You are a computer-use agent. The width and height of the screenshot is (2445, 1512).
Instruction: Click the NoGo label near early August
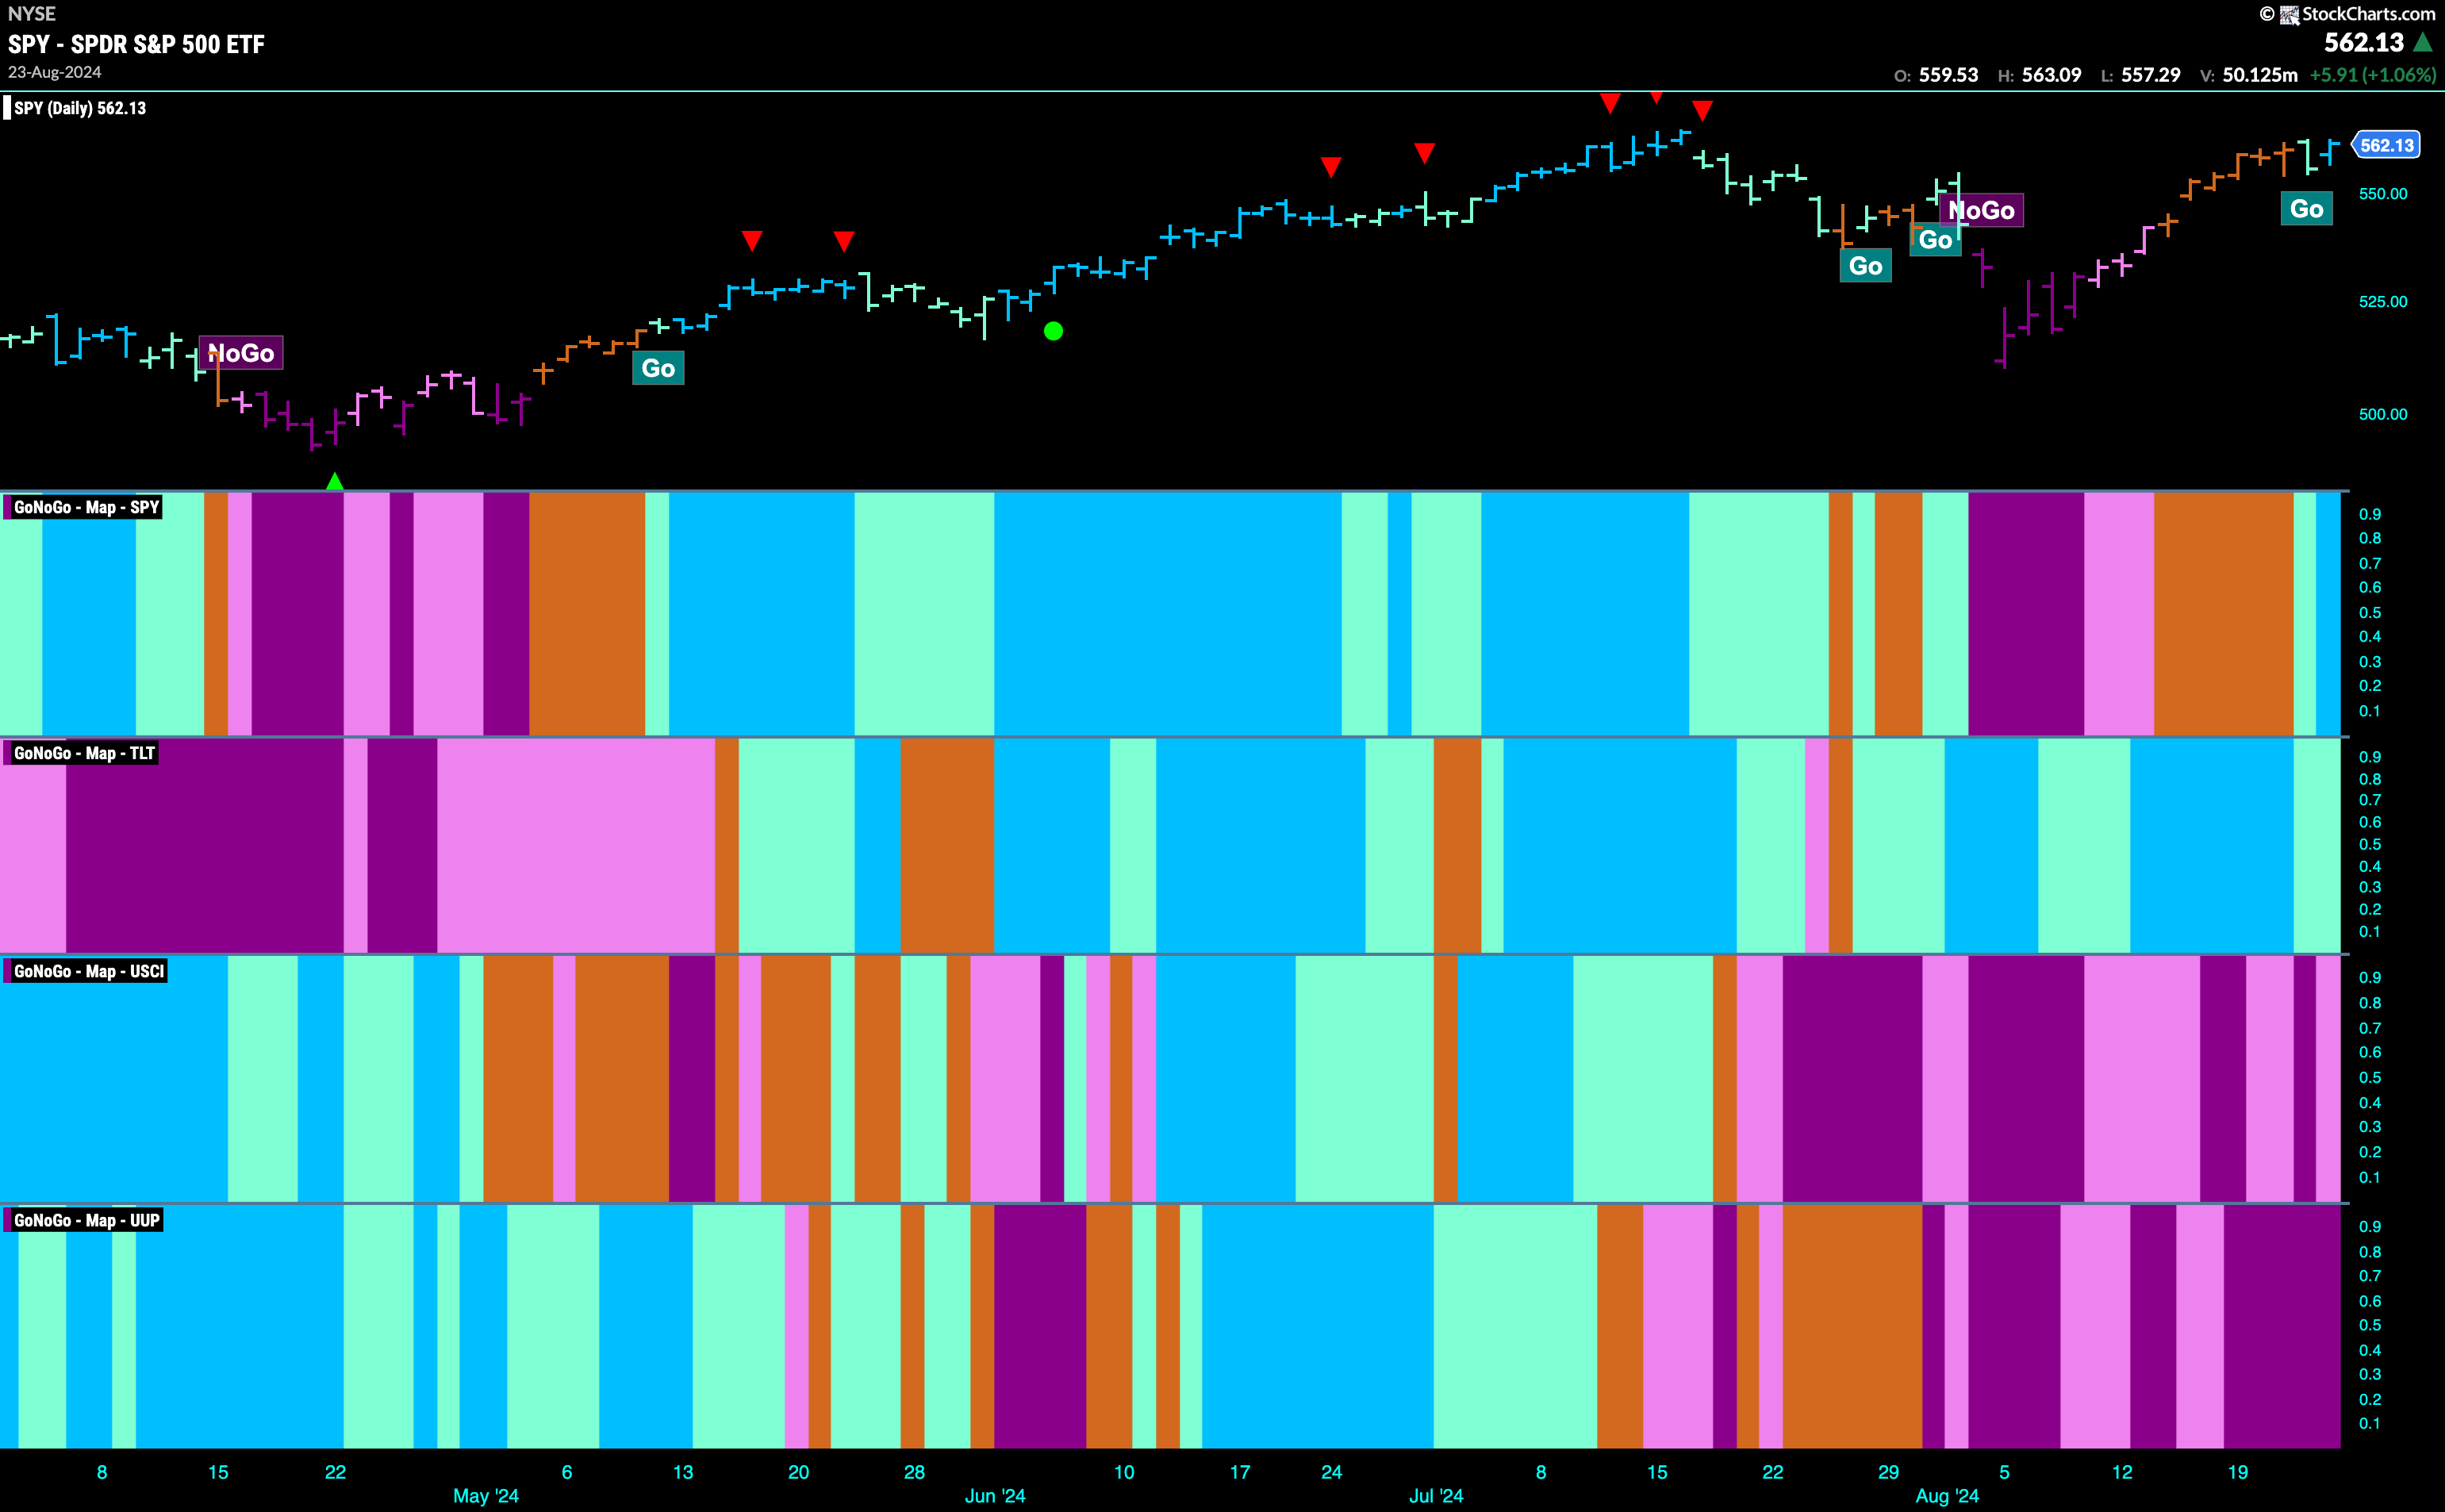point(1981,210)
